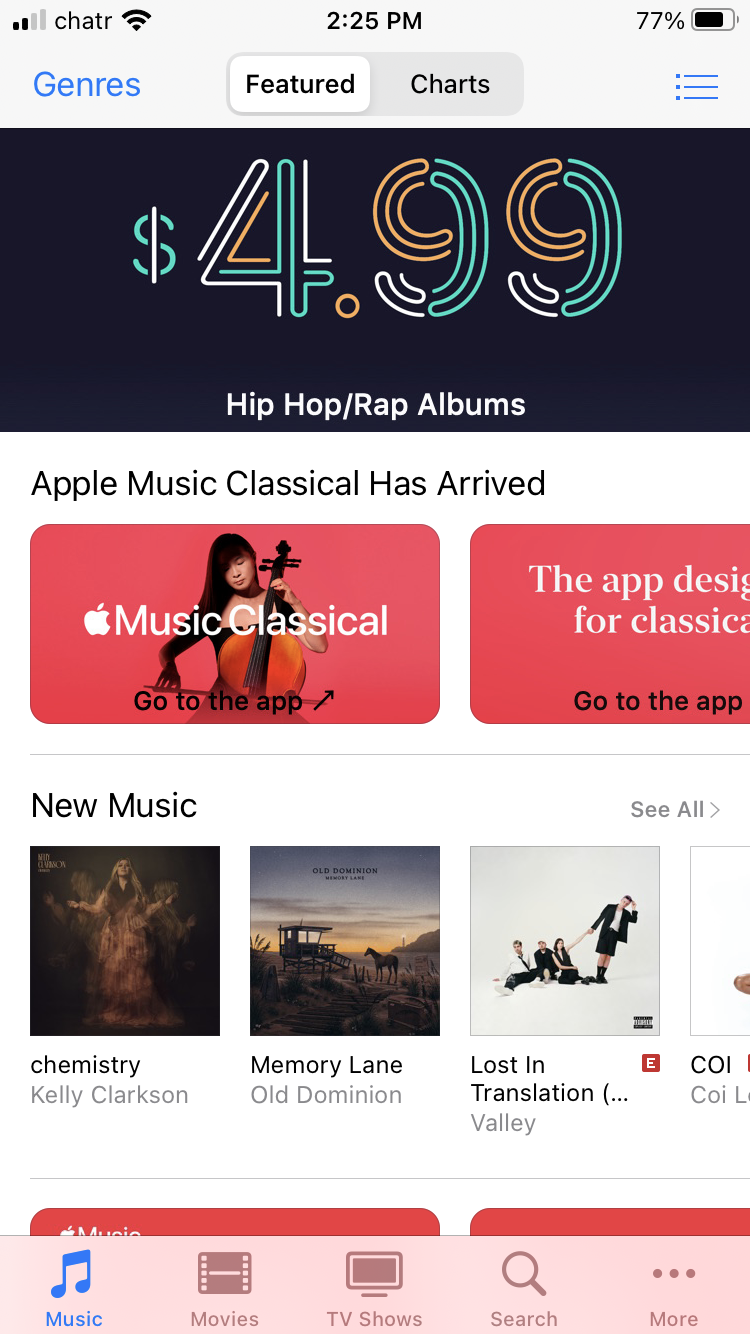Tap the Wi-Fi status icon
Image resolution: width=750 pixels, height=1334 pixels.
point(135,20)
